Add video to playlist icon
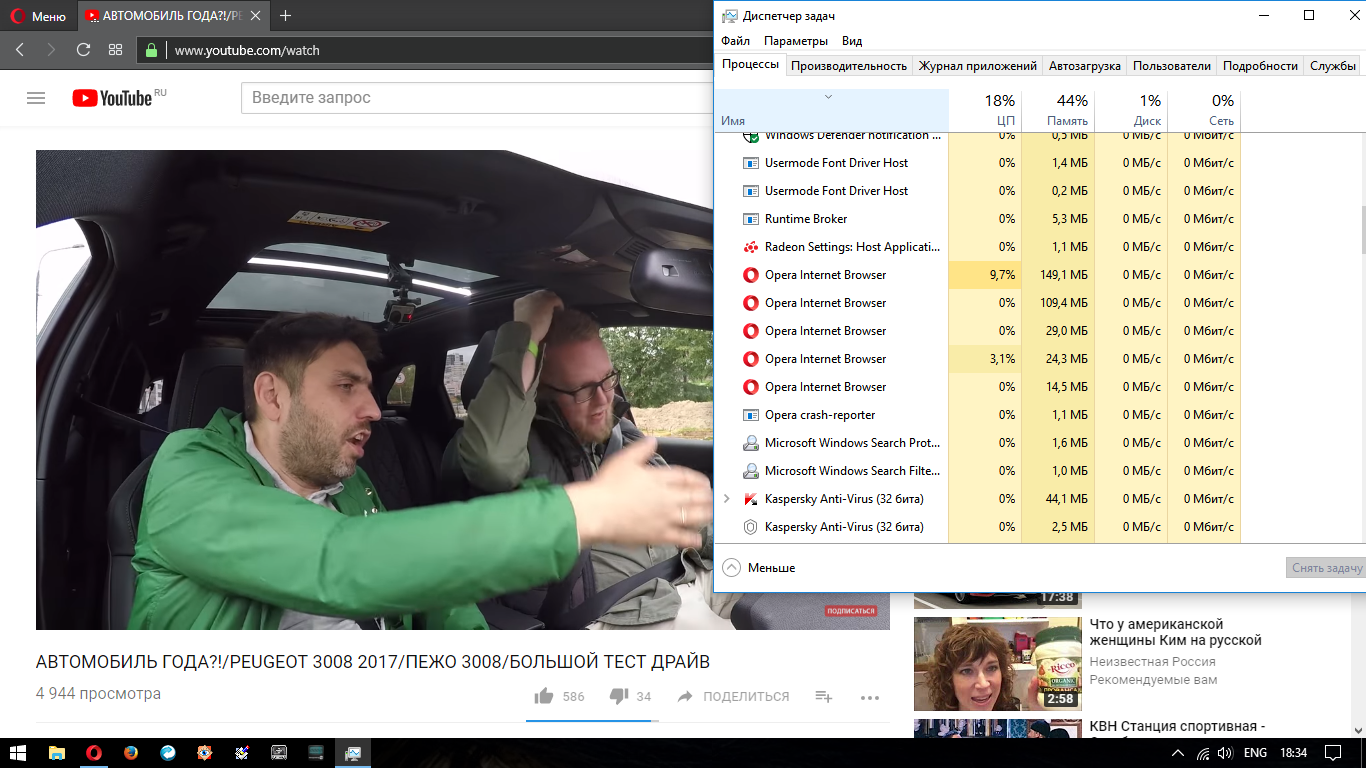Image resolution: width=1366 pixels, height=768 pixels. [823, 696]
